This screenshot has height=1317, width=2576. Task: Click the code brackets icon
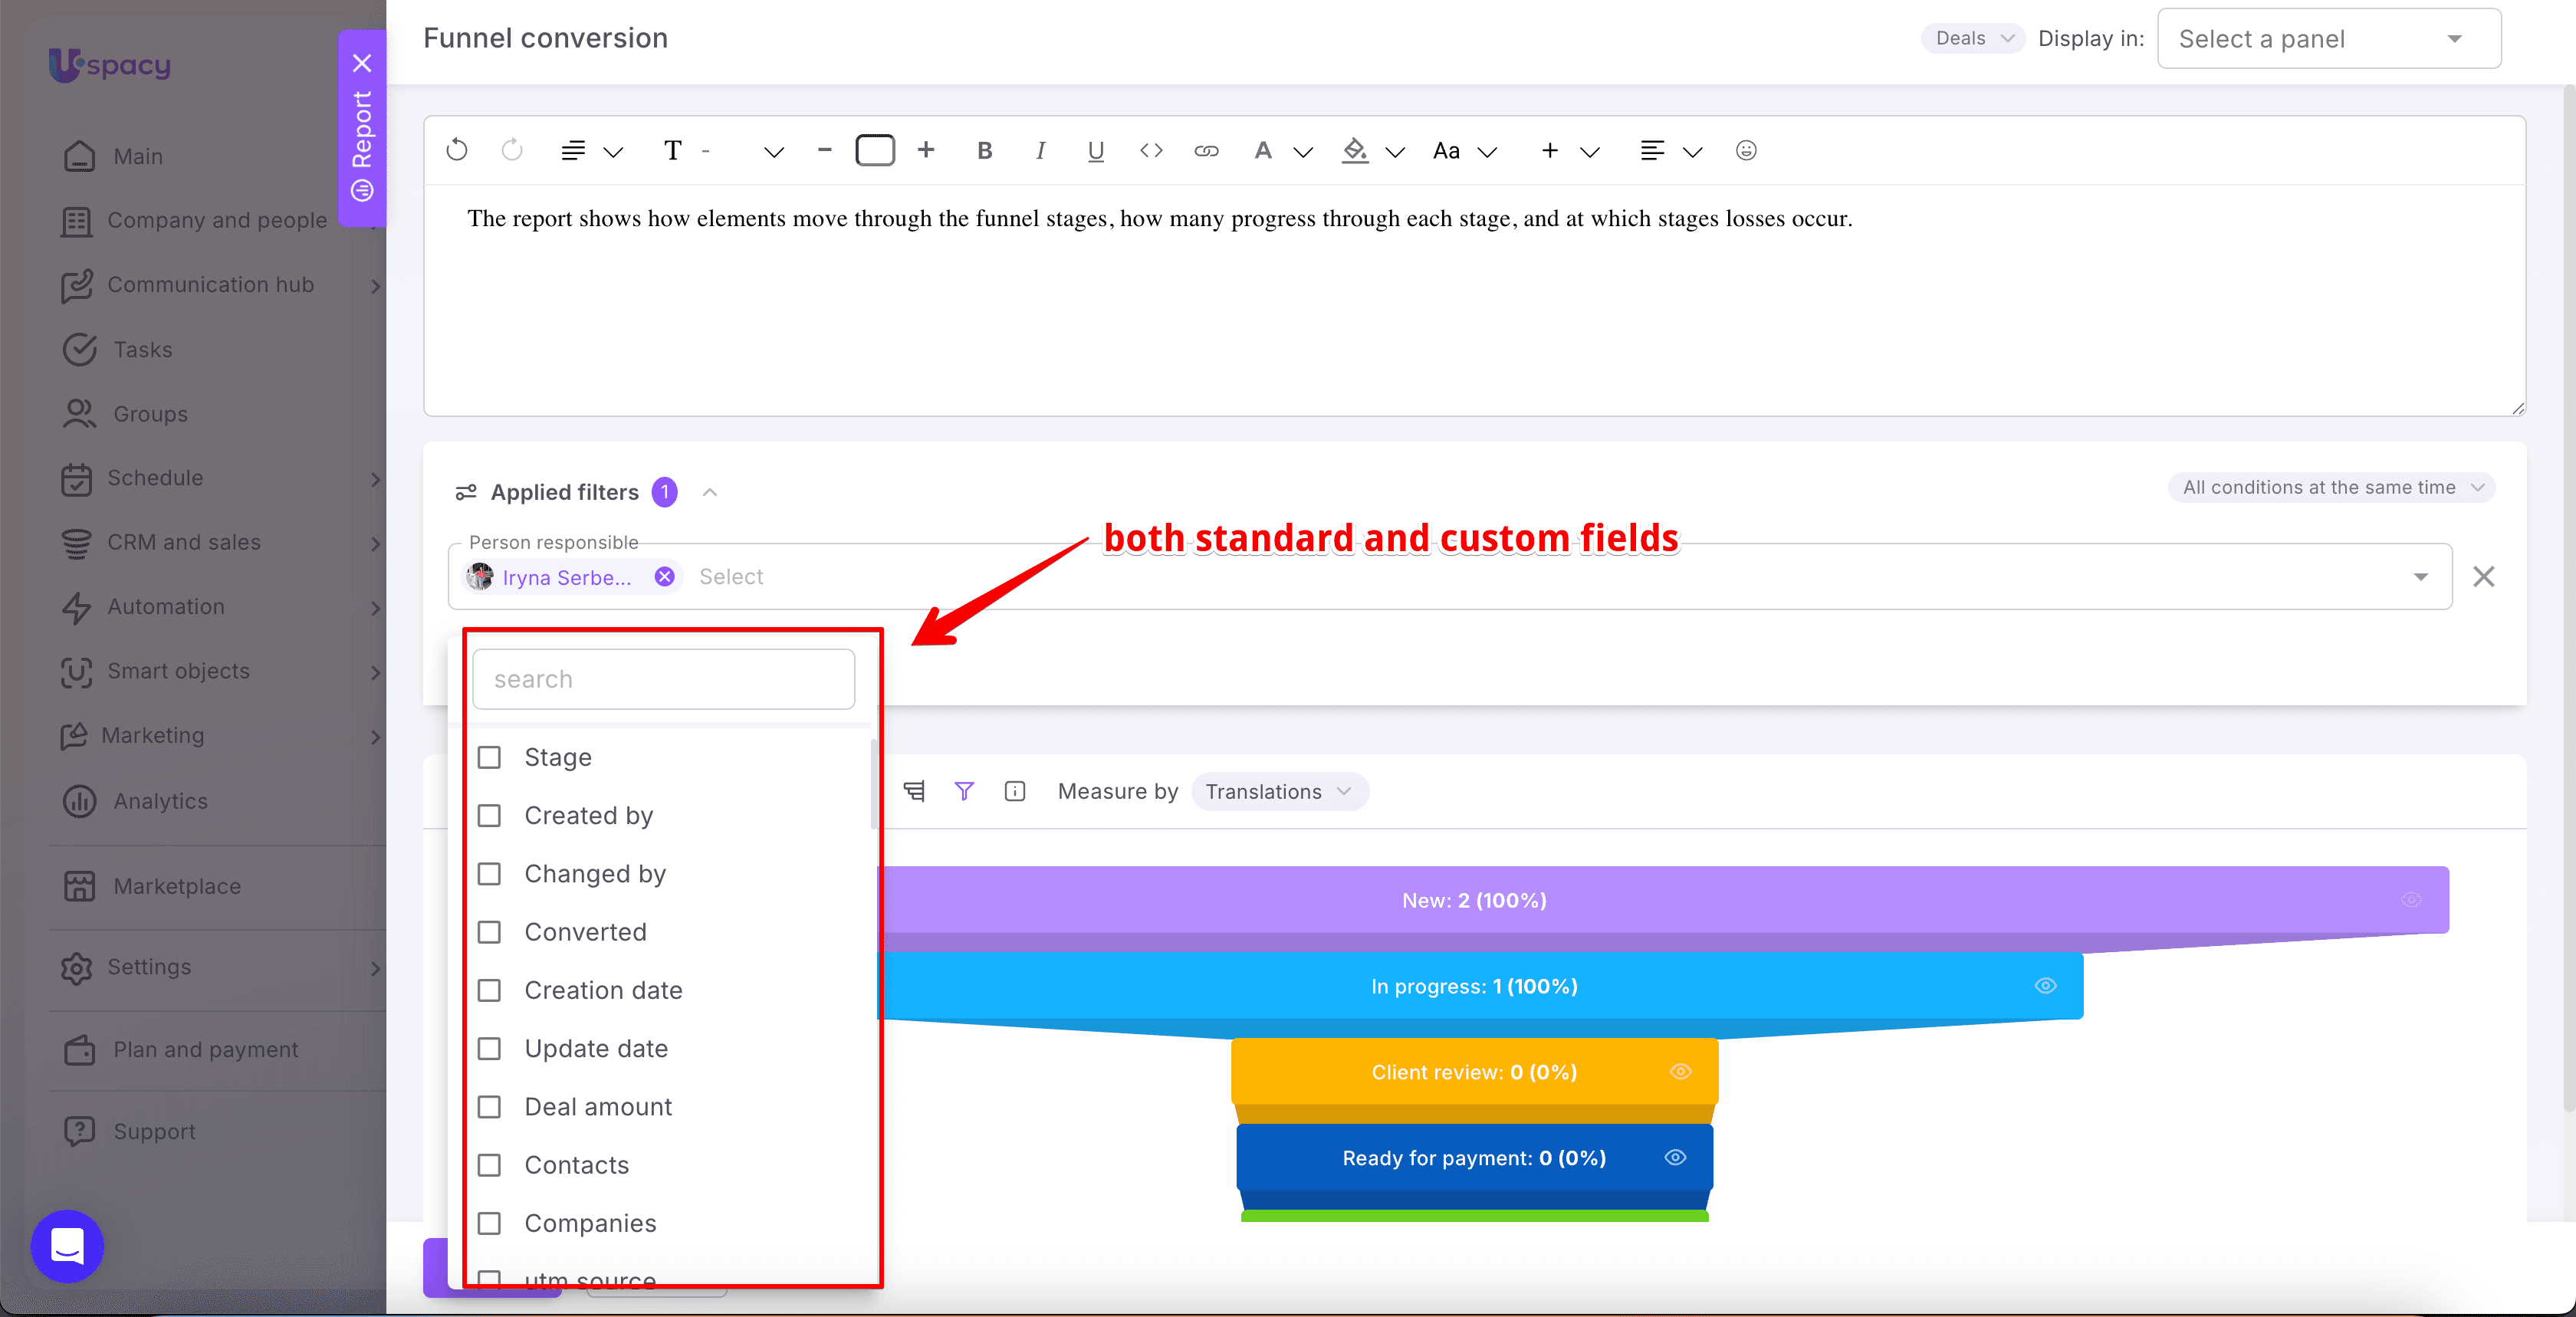(x=1151, y=150)
